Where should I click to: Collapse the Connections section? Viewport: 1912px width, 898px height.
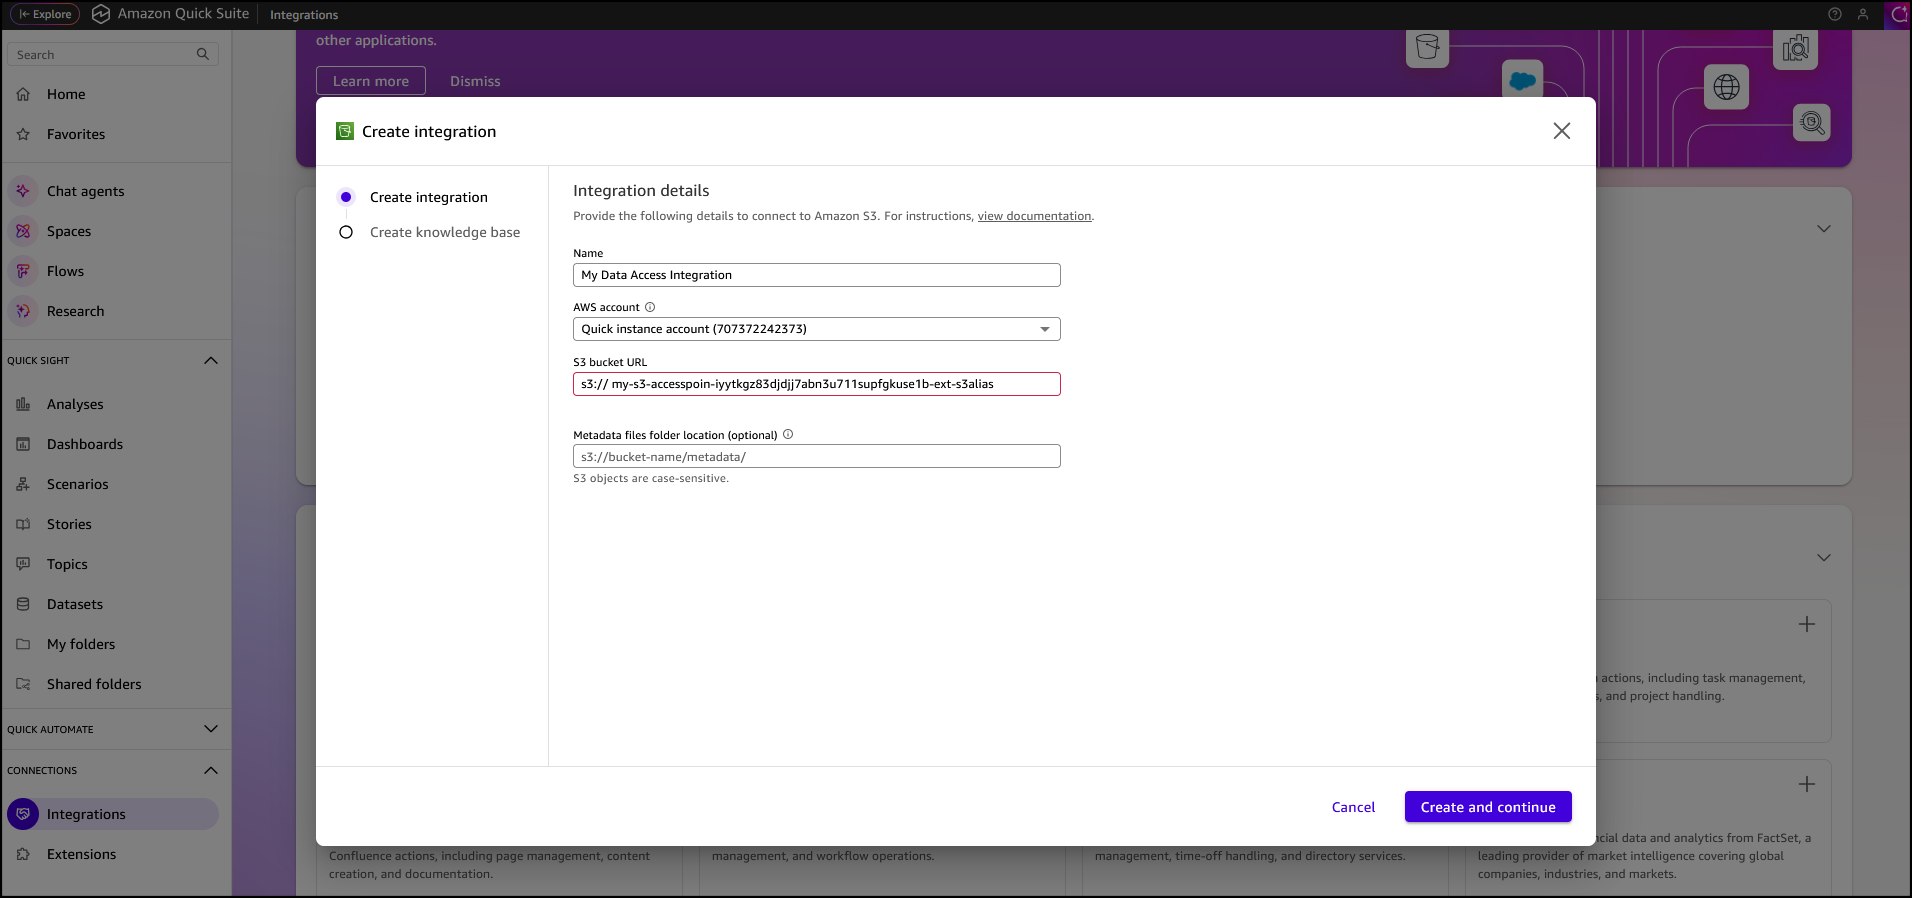(211, 770)
